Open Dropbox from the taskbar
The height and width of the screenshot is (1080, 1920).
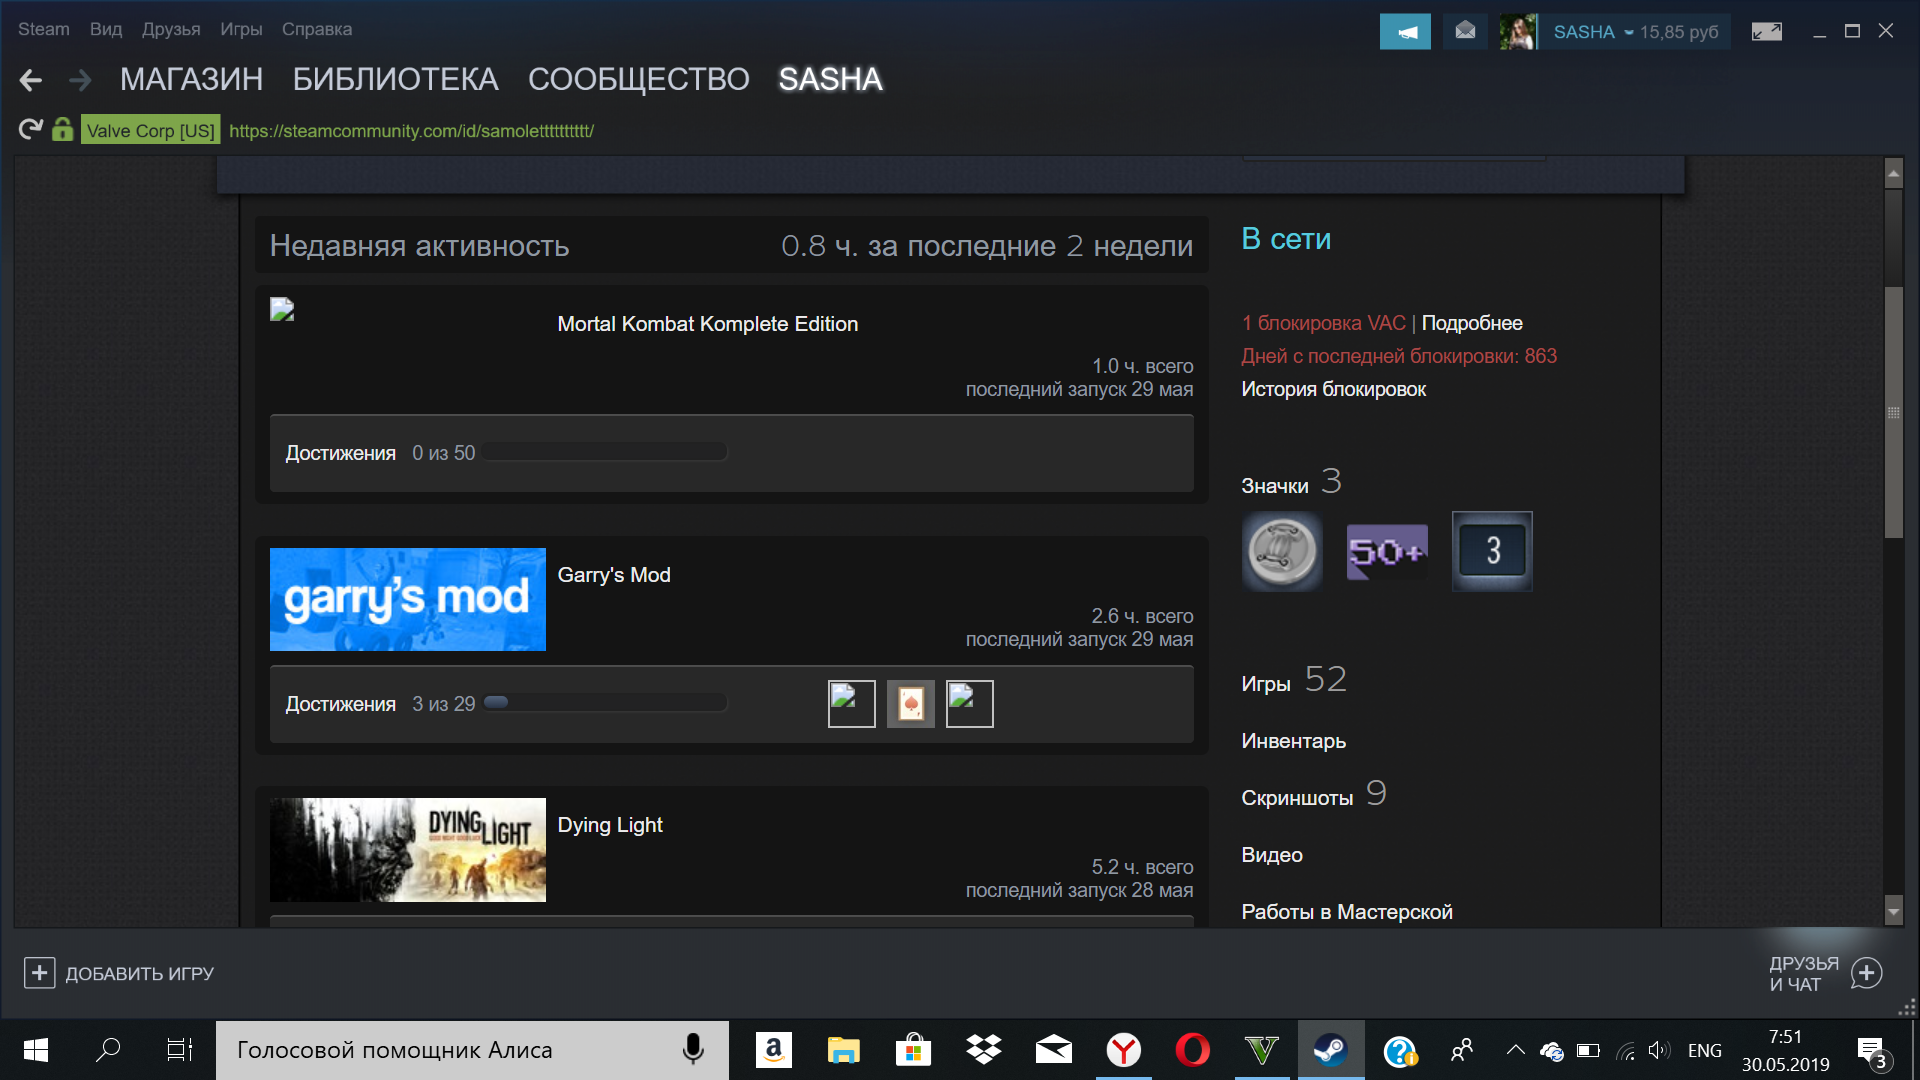(984, 1050)
